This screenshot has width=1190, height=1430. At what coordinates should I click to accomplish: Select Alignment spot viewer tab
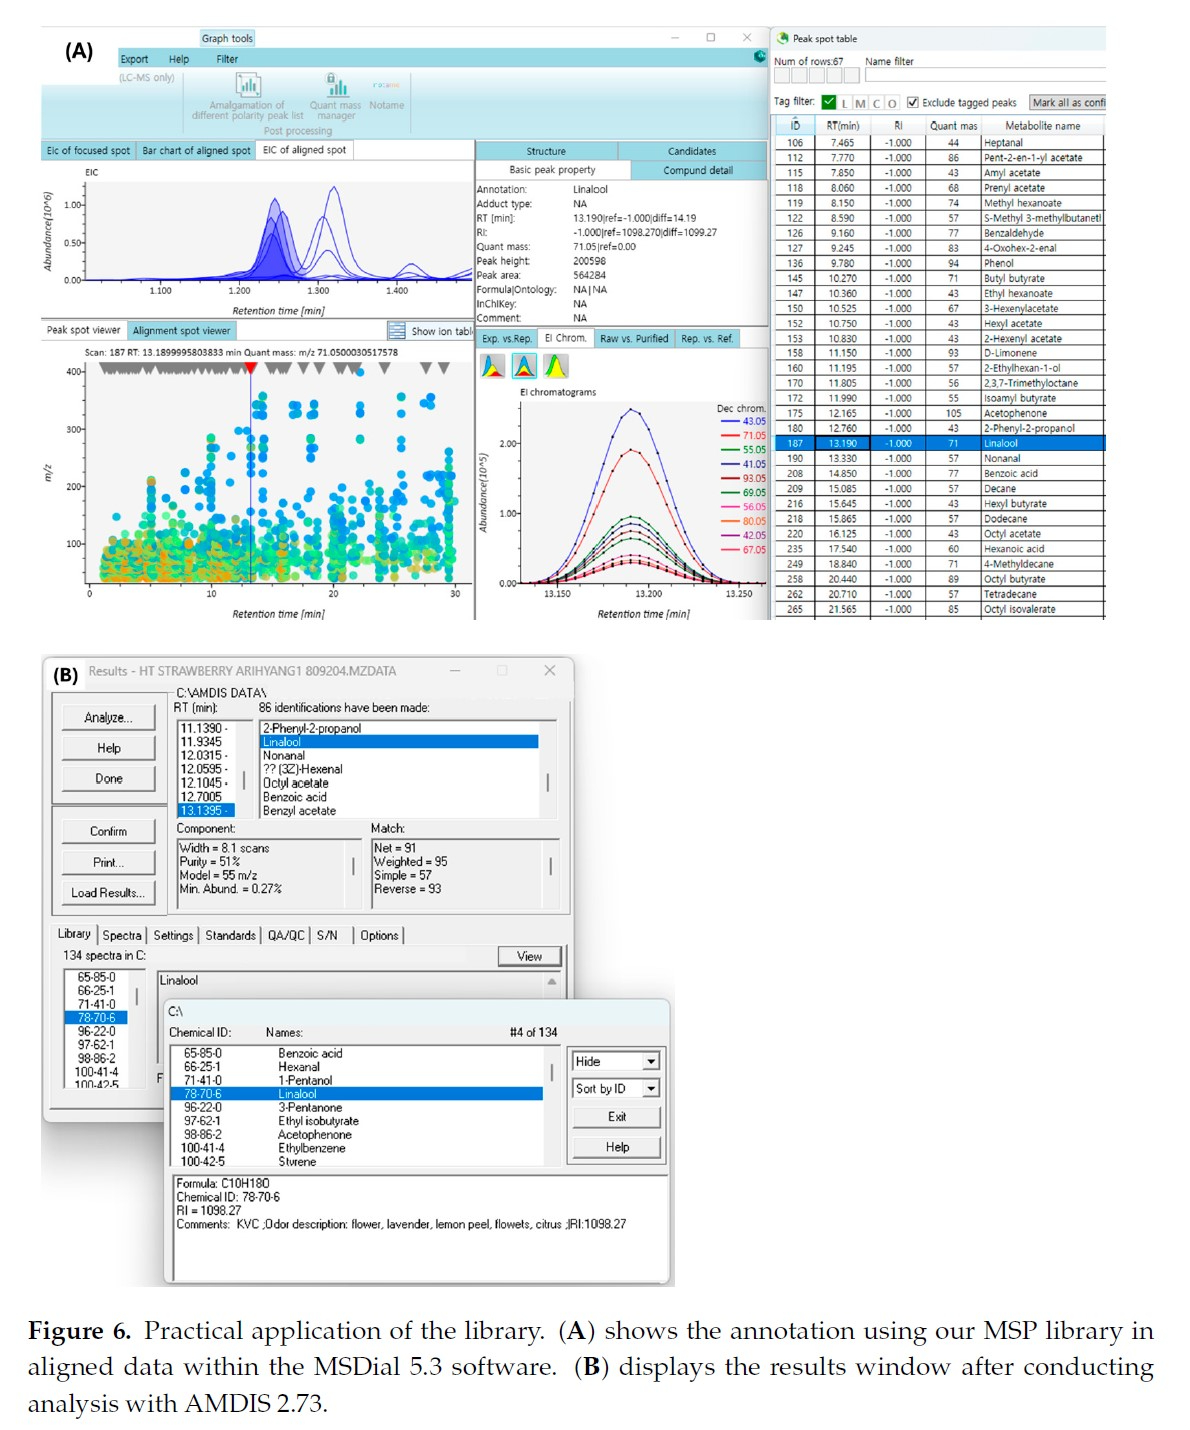181,330
